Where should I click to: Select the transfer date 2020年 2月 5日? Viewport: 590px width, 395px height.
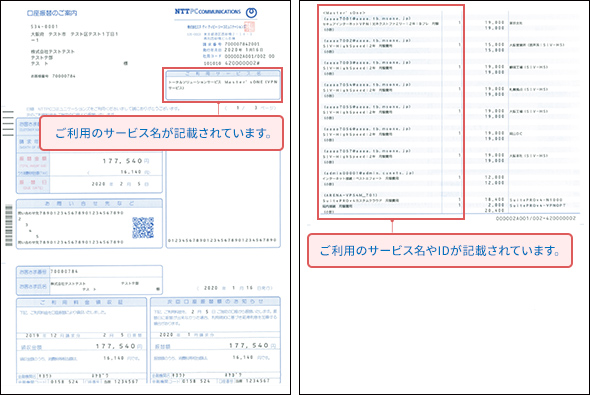tap(120, 184)
